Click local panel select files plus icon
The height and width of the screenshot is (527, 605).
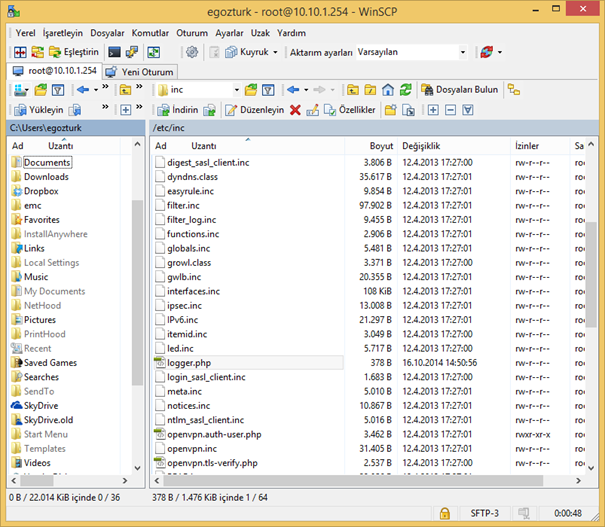(x=125, y=110)
